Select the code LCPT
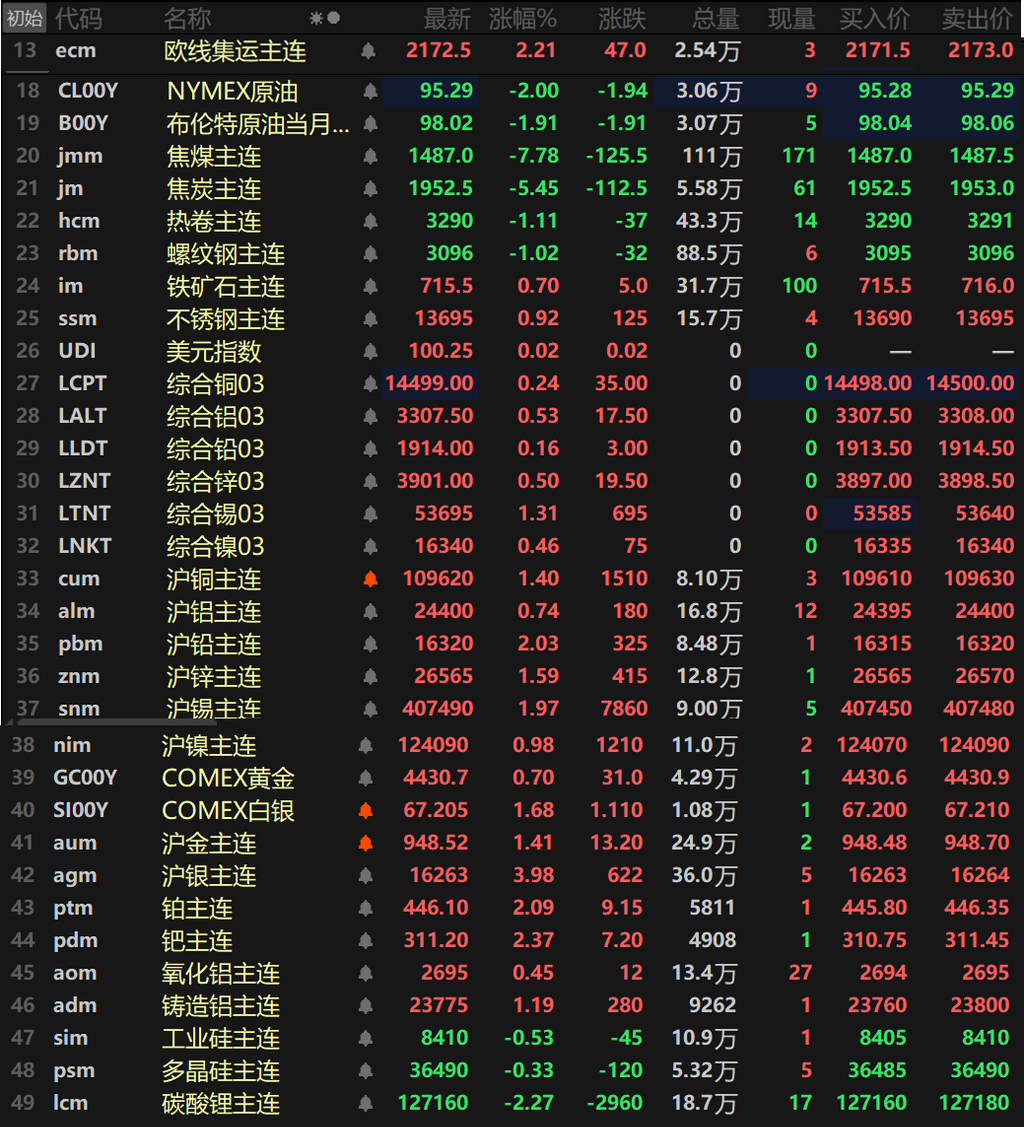The height and width of the screenshot is (1127, 1024). click(x=83, y=384)
